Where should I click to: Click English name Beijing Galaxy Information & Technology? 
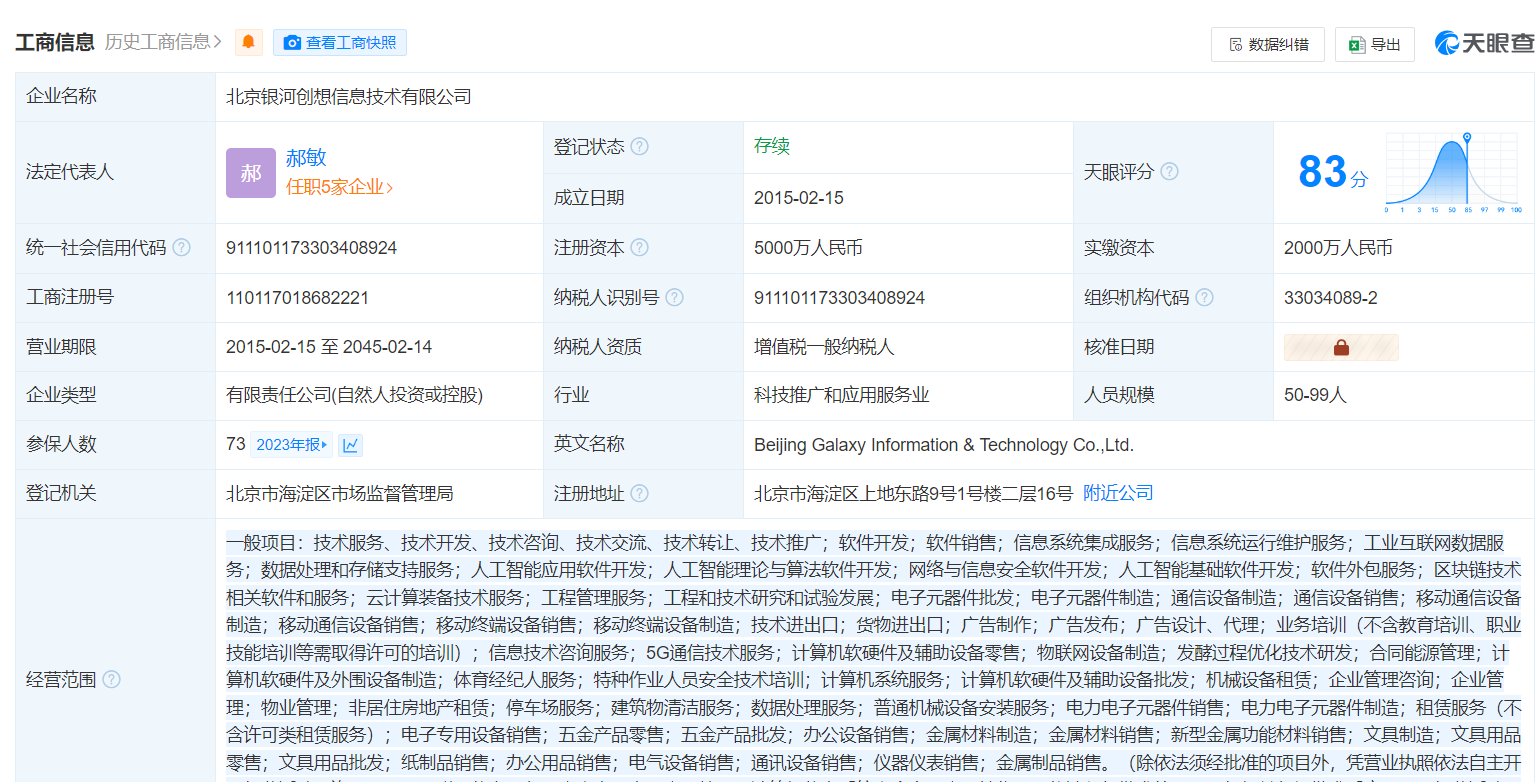944,445
